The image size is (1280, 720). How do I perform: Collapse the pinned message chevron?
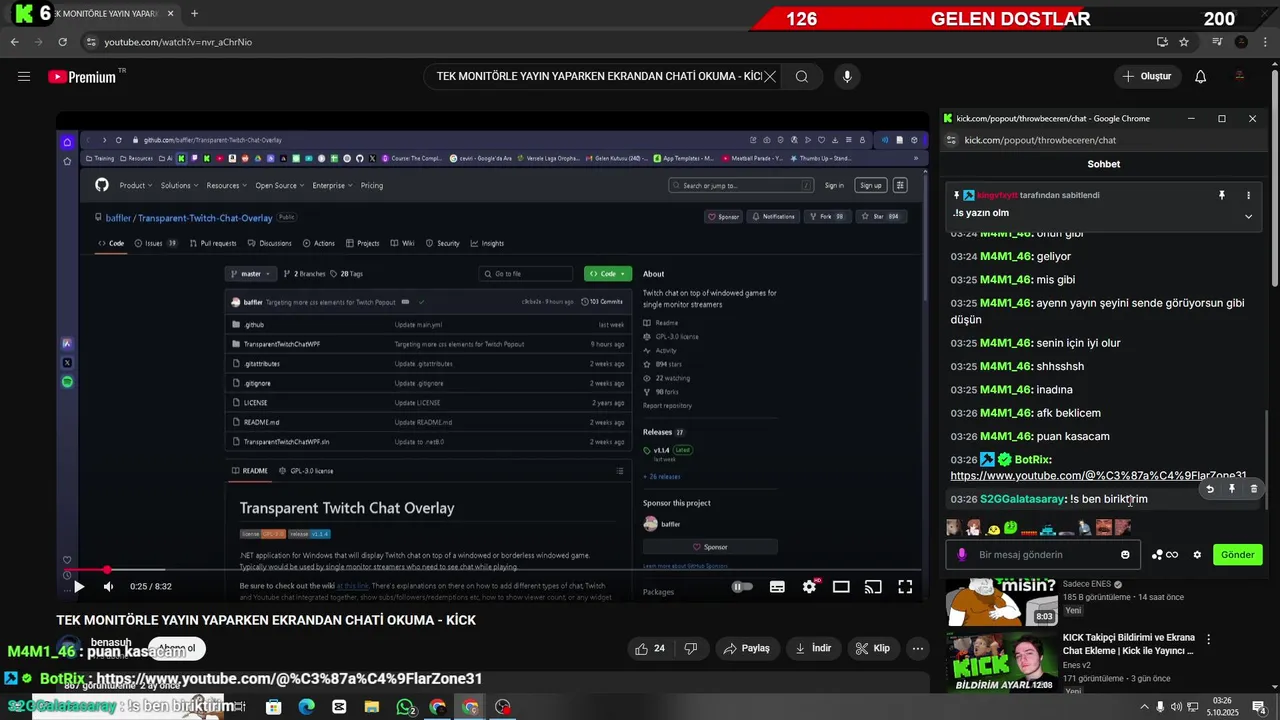pyautogui.click(x=1248, y=216)
